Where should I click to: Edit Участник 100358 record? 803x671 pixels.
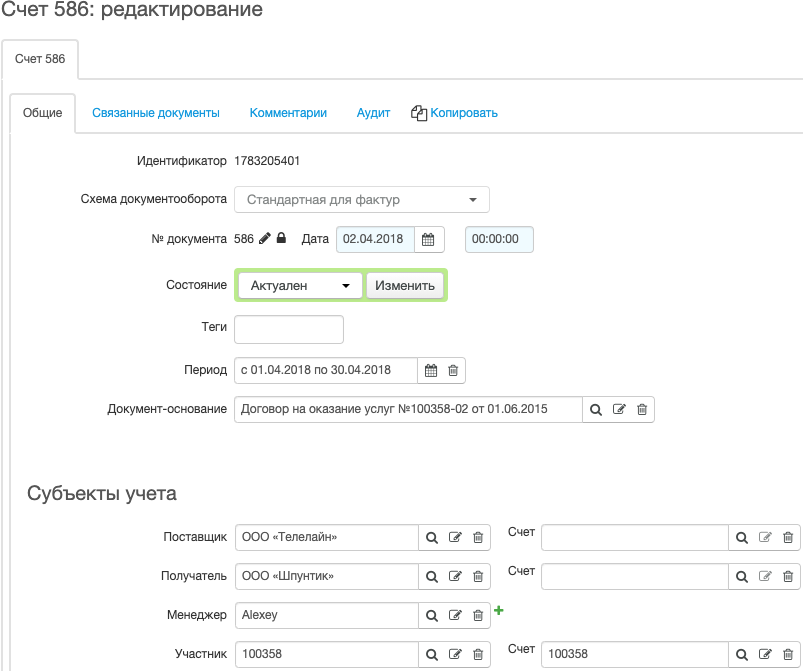coord(455,654)
